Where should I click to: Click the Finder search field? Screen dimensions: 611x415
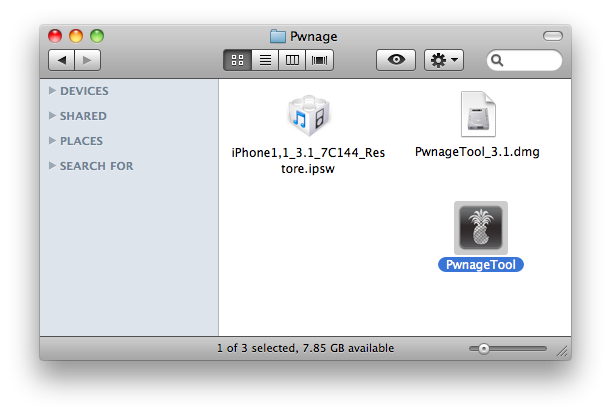tap(524, 60)
